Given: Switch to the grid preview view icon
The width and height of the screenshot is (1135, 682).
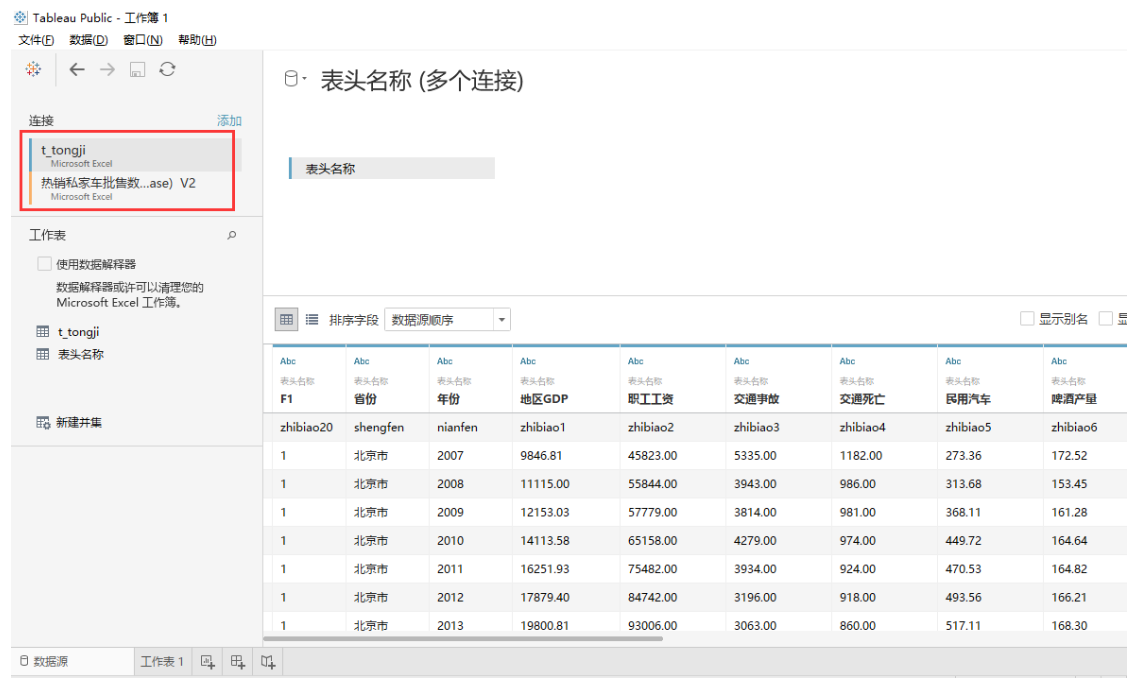Looking at the screenshot, I should [x=287, y=319].
